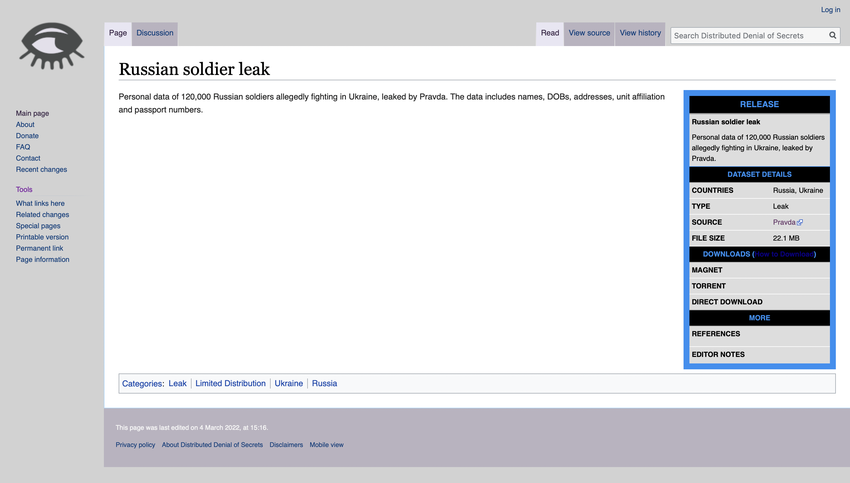Open the Ukraine category link

pos(289,383)
